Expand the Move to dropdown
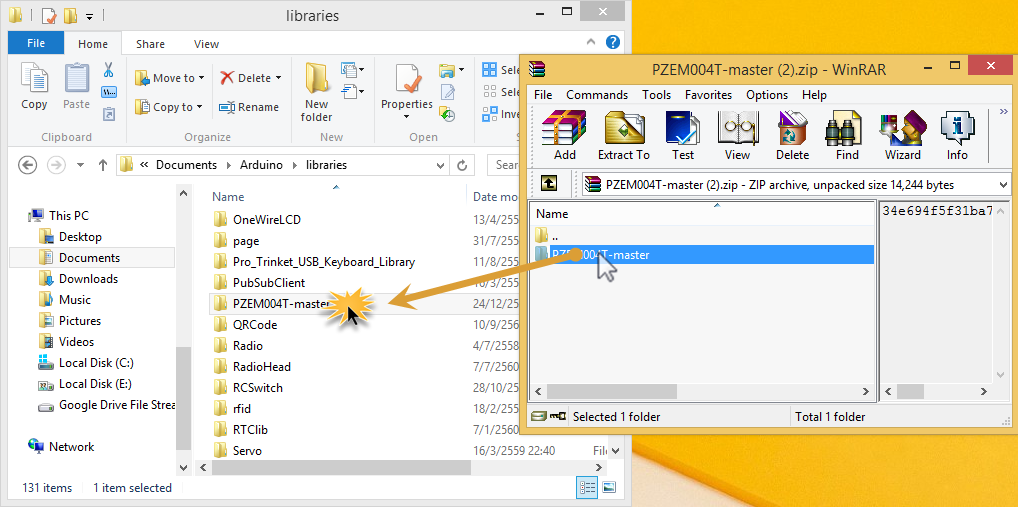This screenshot has width=1018, height=507. coord(201,78)
